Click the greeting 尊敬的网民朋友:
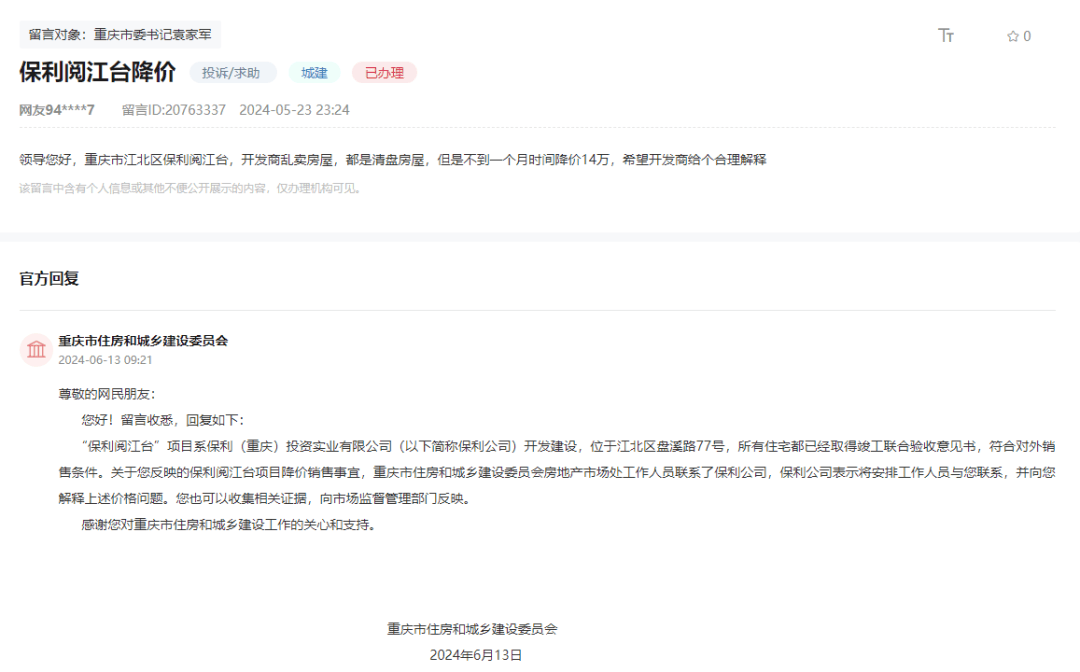Viewport: 1080px width, 672px height. 107,394
